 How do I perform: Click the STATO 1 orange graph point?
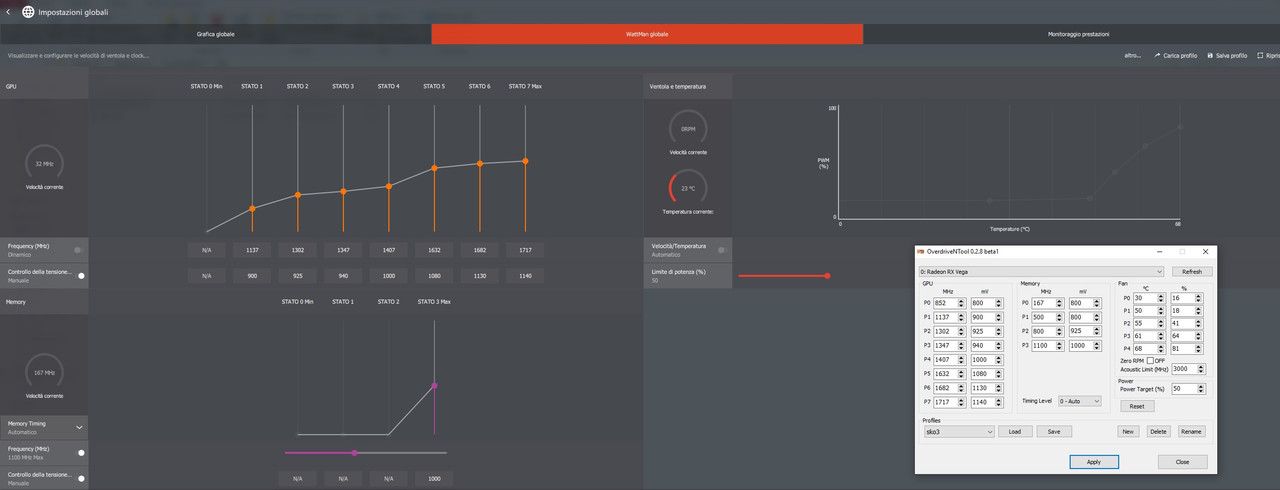click(252, 208)
